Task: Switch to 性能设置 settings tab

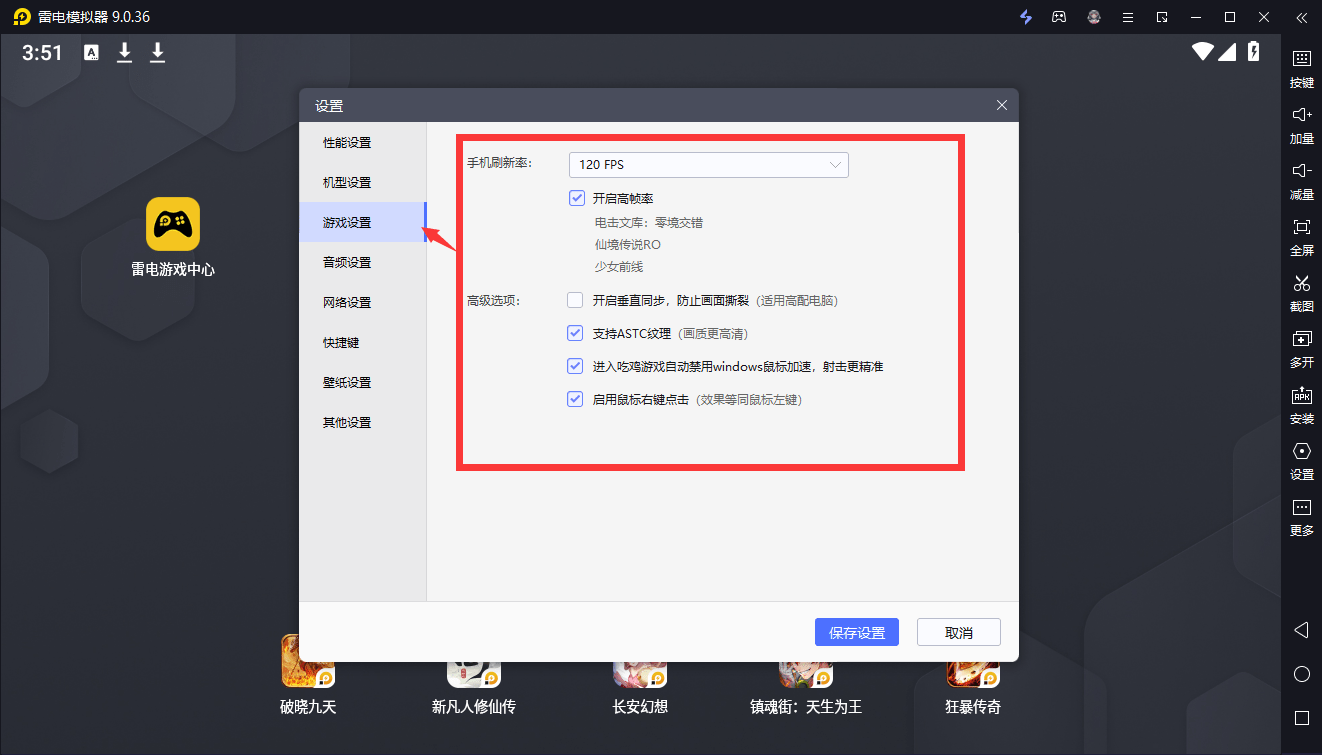Action: (347, 143)
